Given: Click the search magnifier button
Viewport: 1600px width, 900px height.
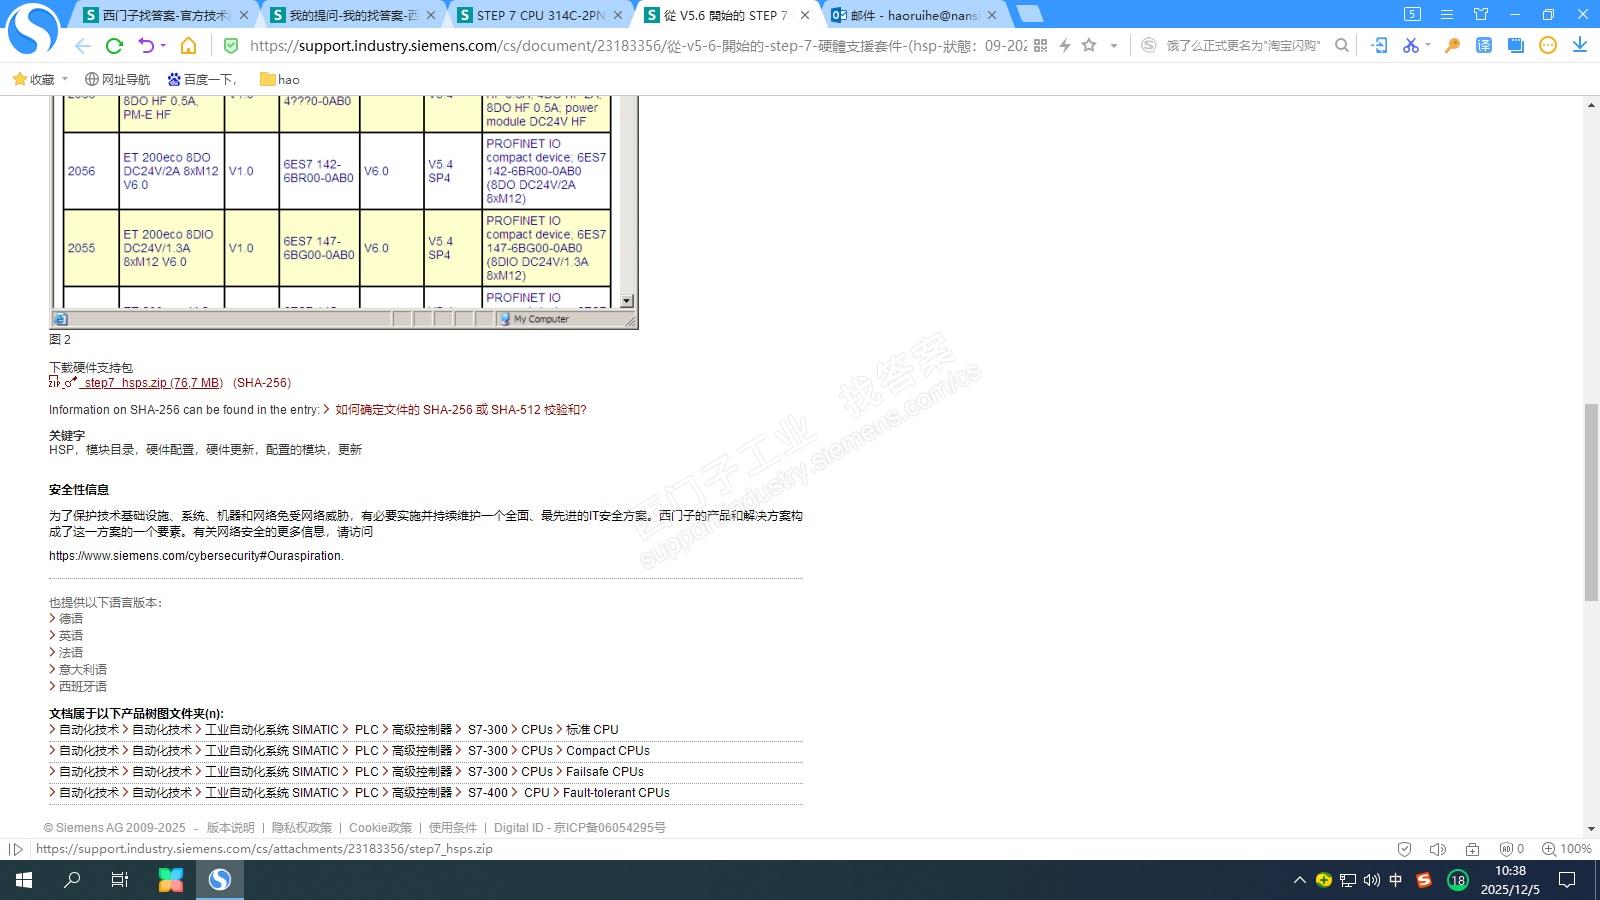Looking at the screenshot, I should [x=1342, y=45].
